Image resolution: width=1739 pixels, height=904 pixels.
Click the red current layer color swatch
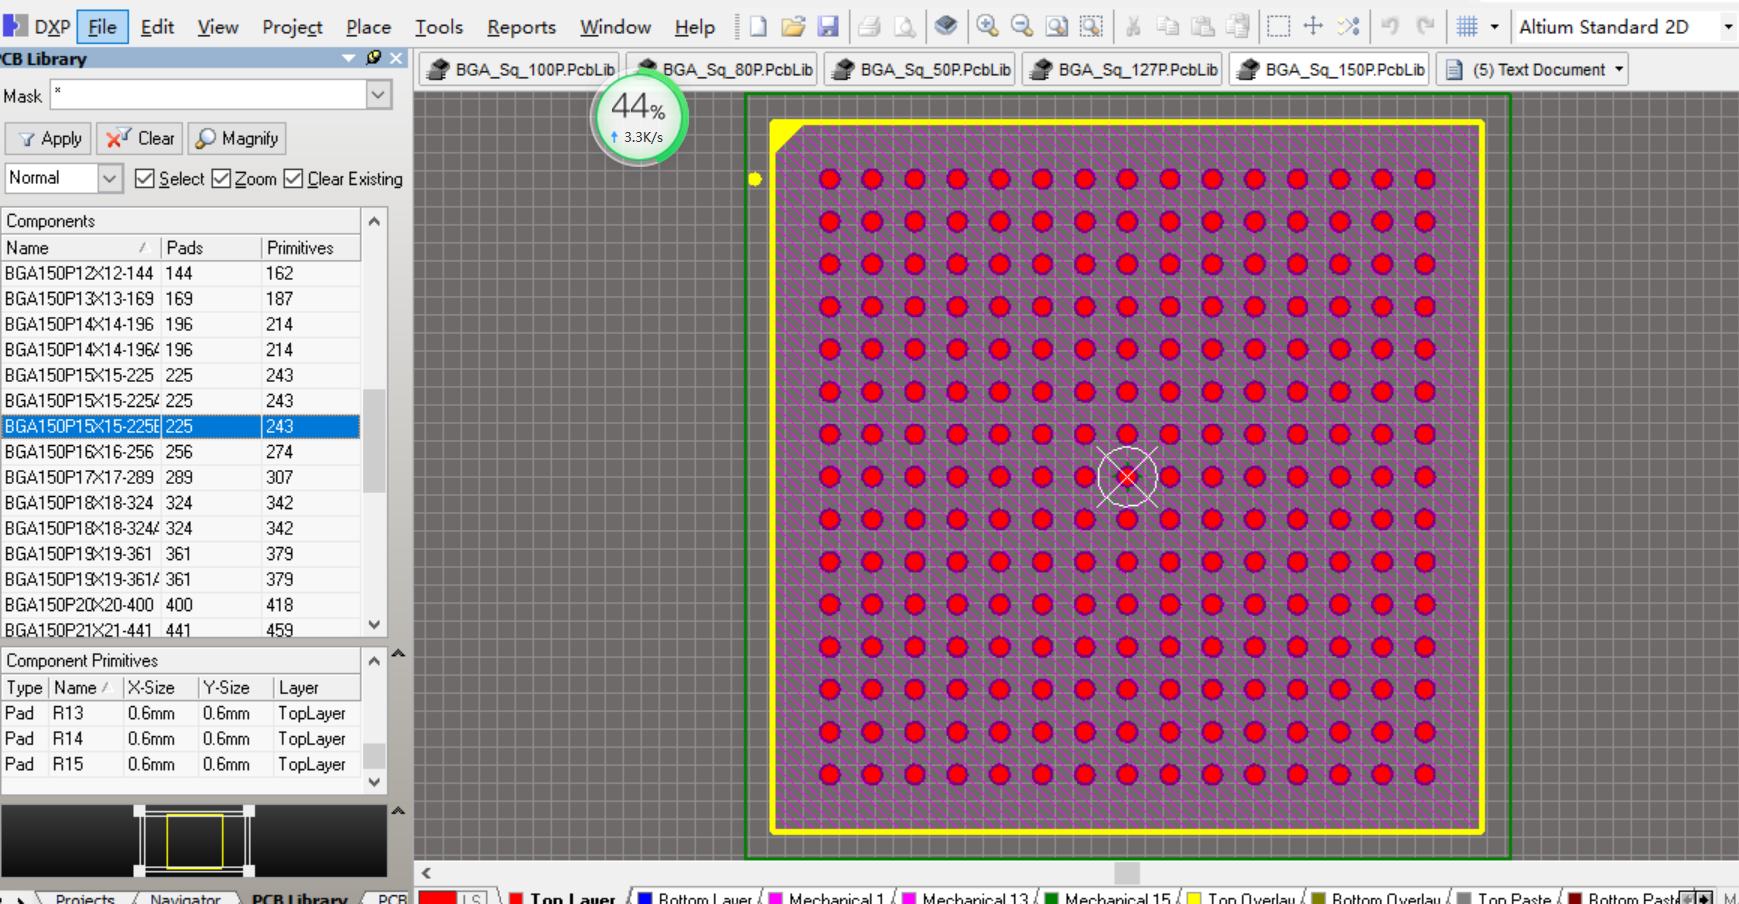click(x=437, y=897)
